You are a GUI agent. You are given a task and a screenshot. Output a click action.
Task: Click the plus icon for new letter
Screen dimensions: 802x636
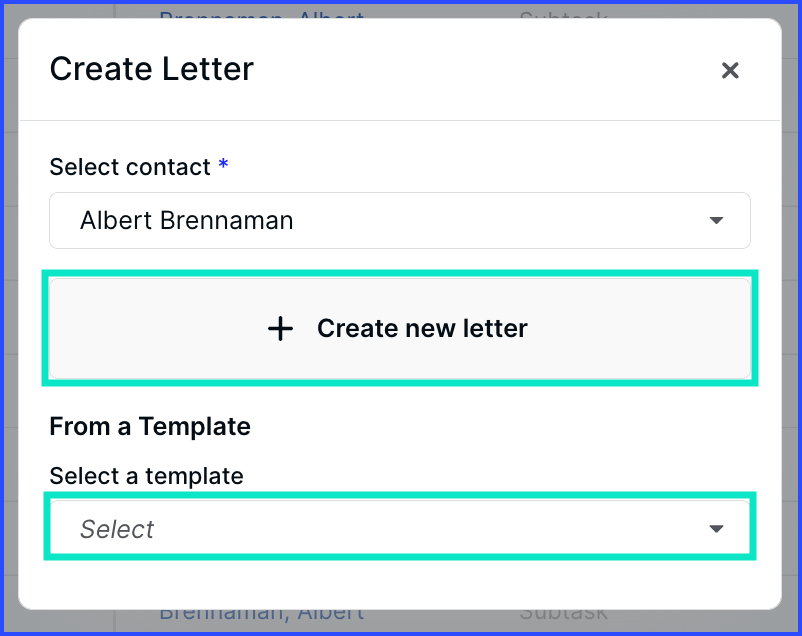click(x=281, y=328)
